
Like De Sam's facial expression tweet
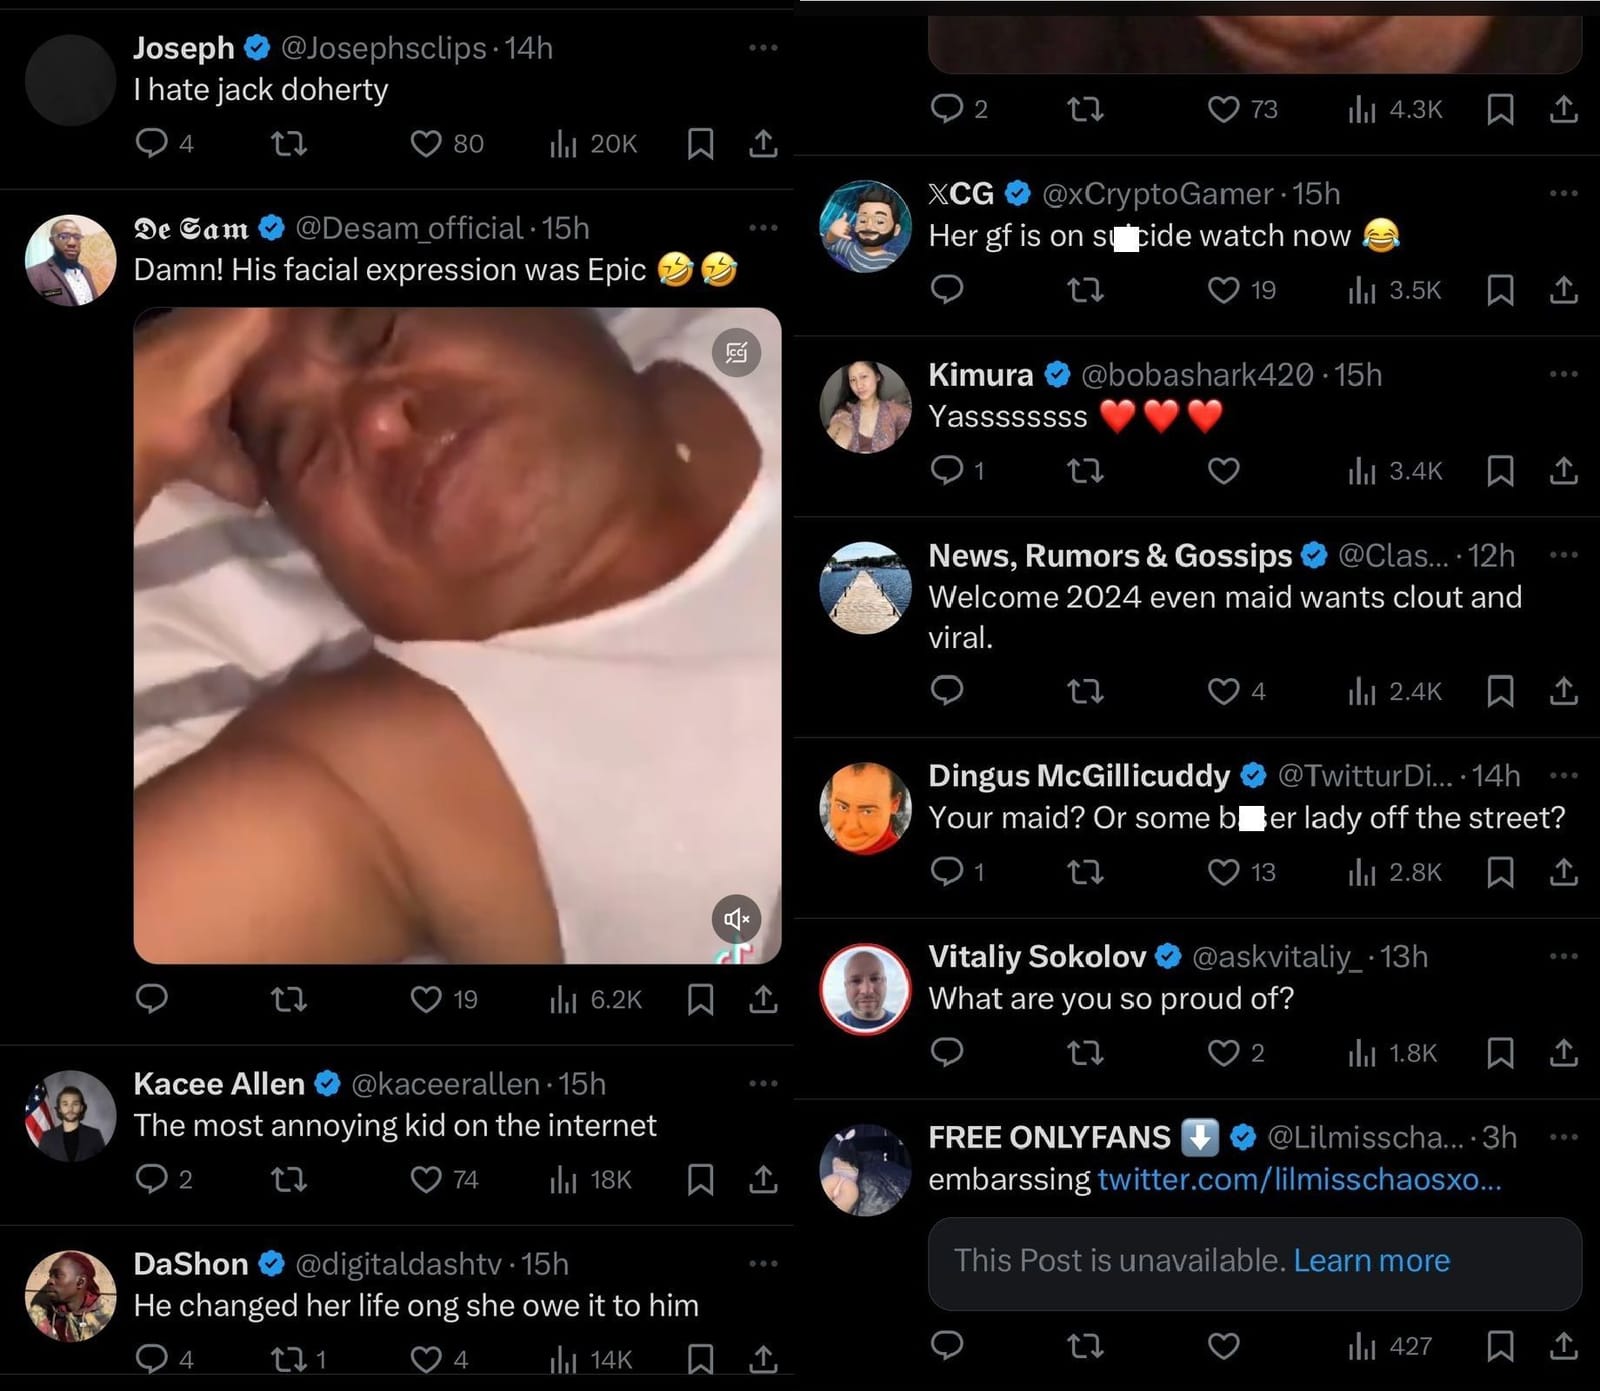[424, 999]
